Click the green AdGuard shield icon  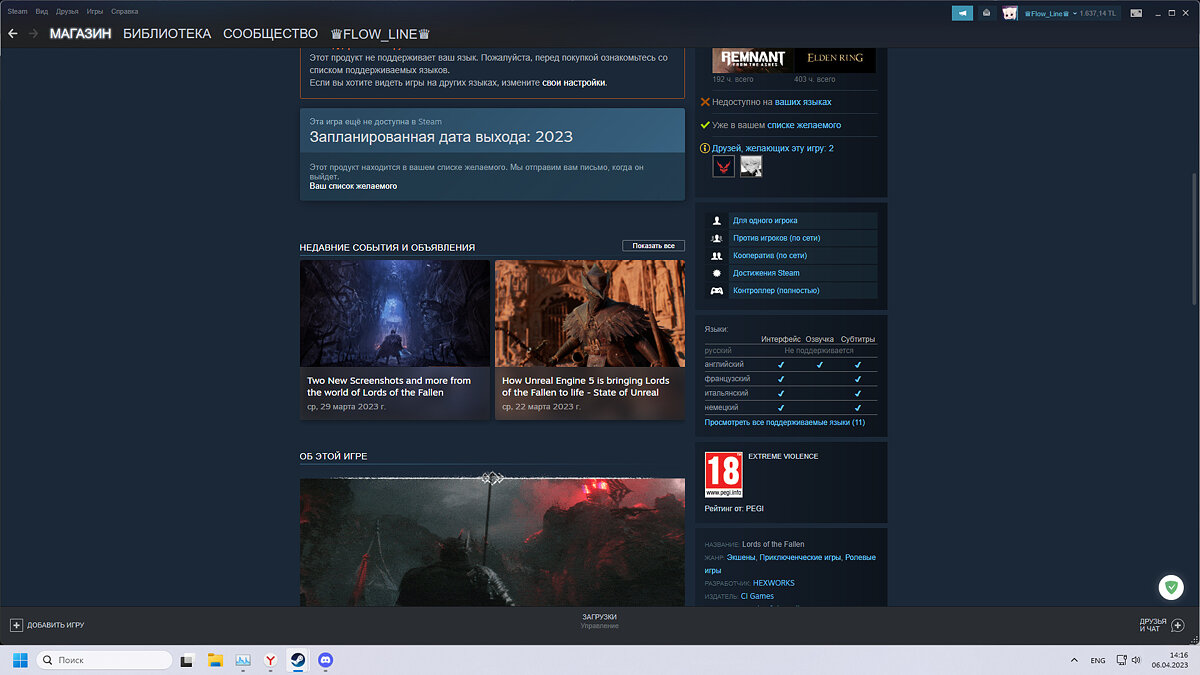[x=1170, y=587]
